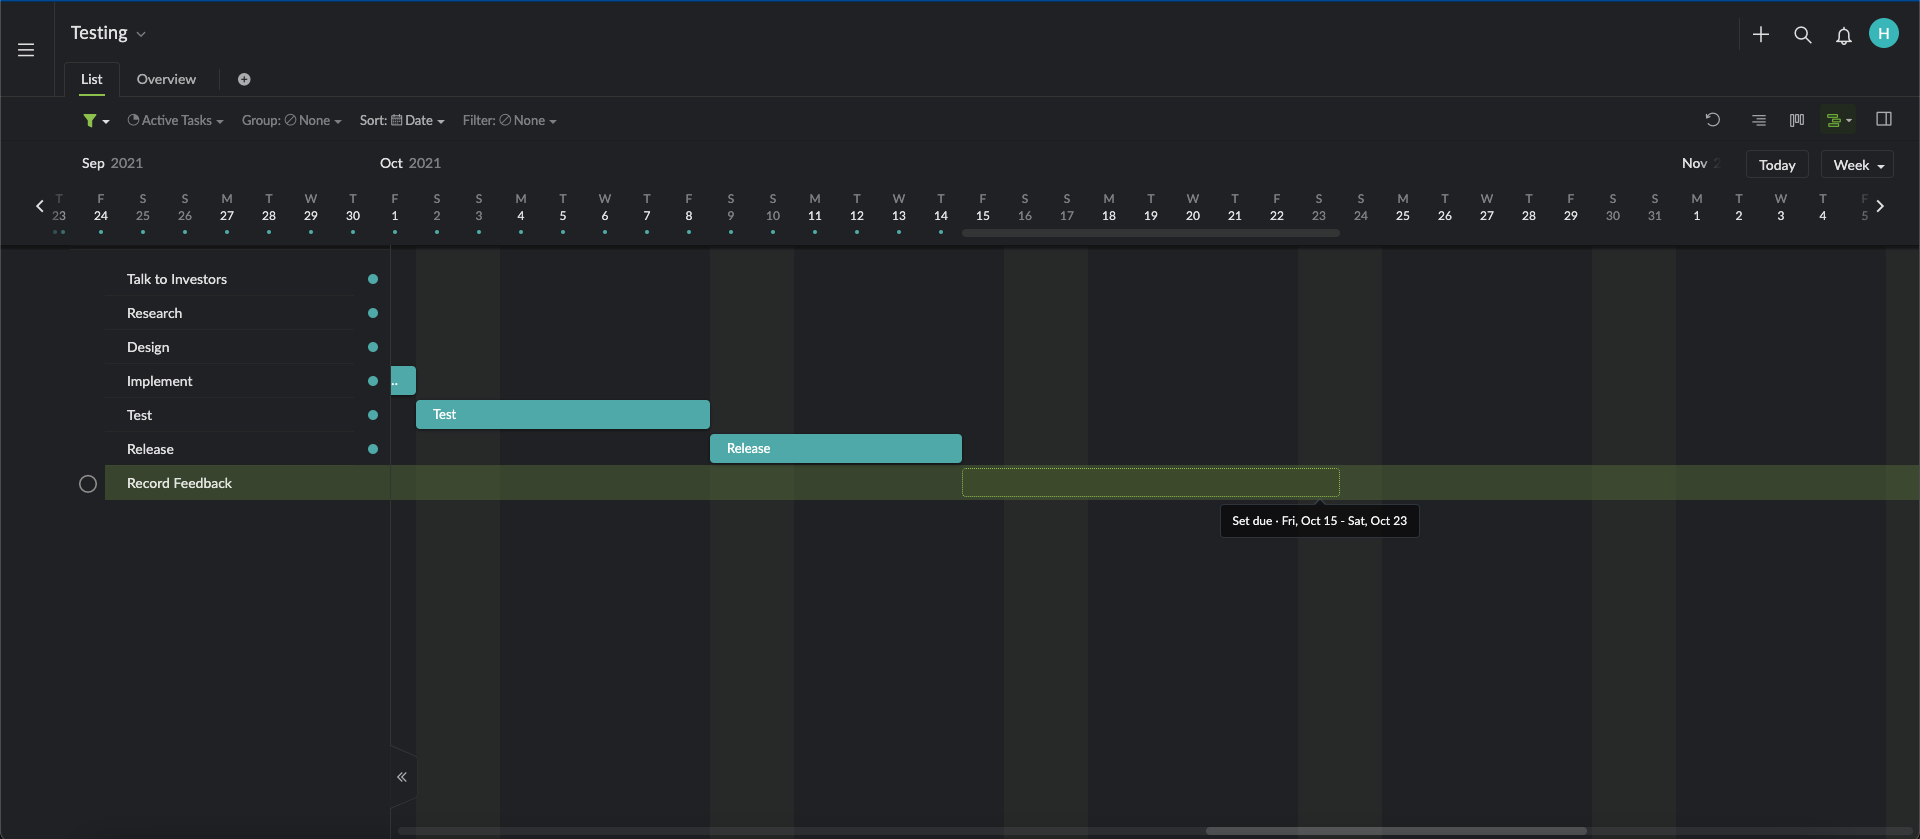Go to previous dates with left arrow

(40, 206)
